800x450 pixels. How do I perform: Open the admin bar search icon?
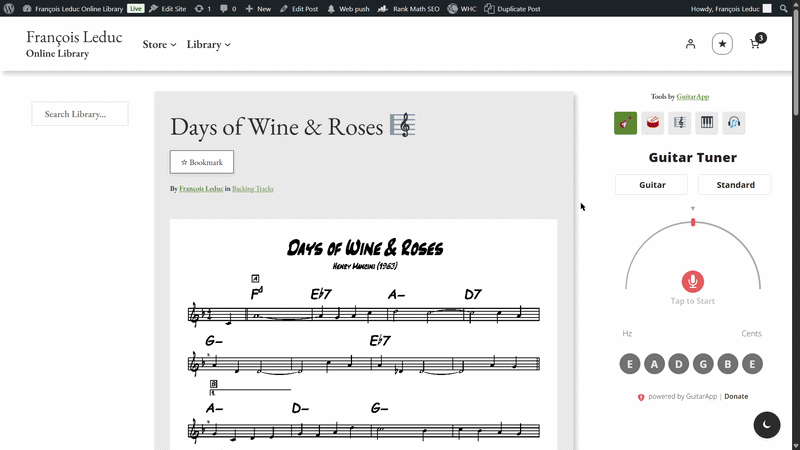coord(784,9)
